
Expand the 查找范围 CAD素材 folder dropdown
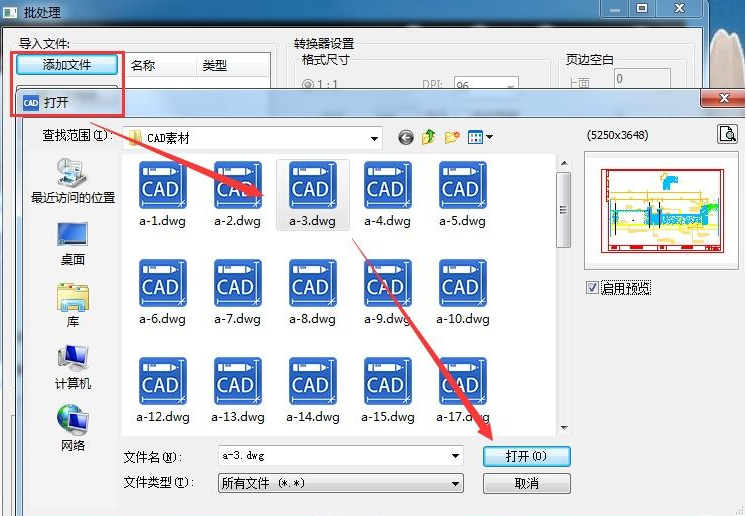coord(374,139)
